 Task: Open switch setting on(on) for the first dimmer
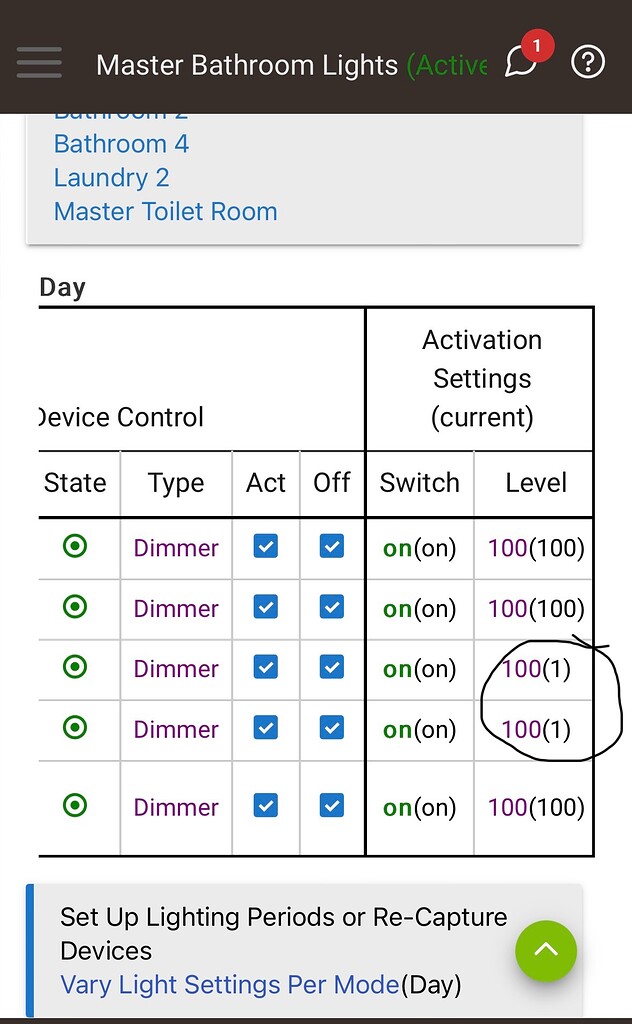(419, 547)
